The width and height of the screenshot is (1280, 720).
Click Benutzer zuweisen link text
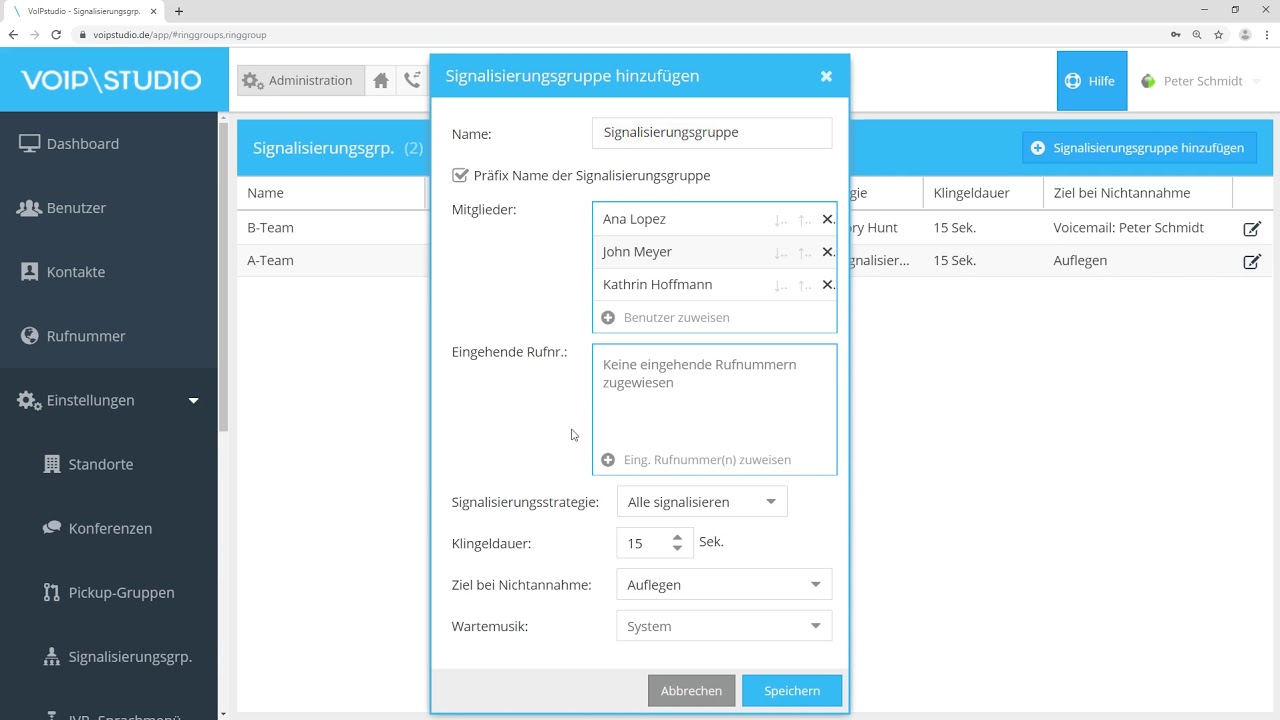tap(676, 317)
